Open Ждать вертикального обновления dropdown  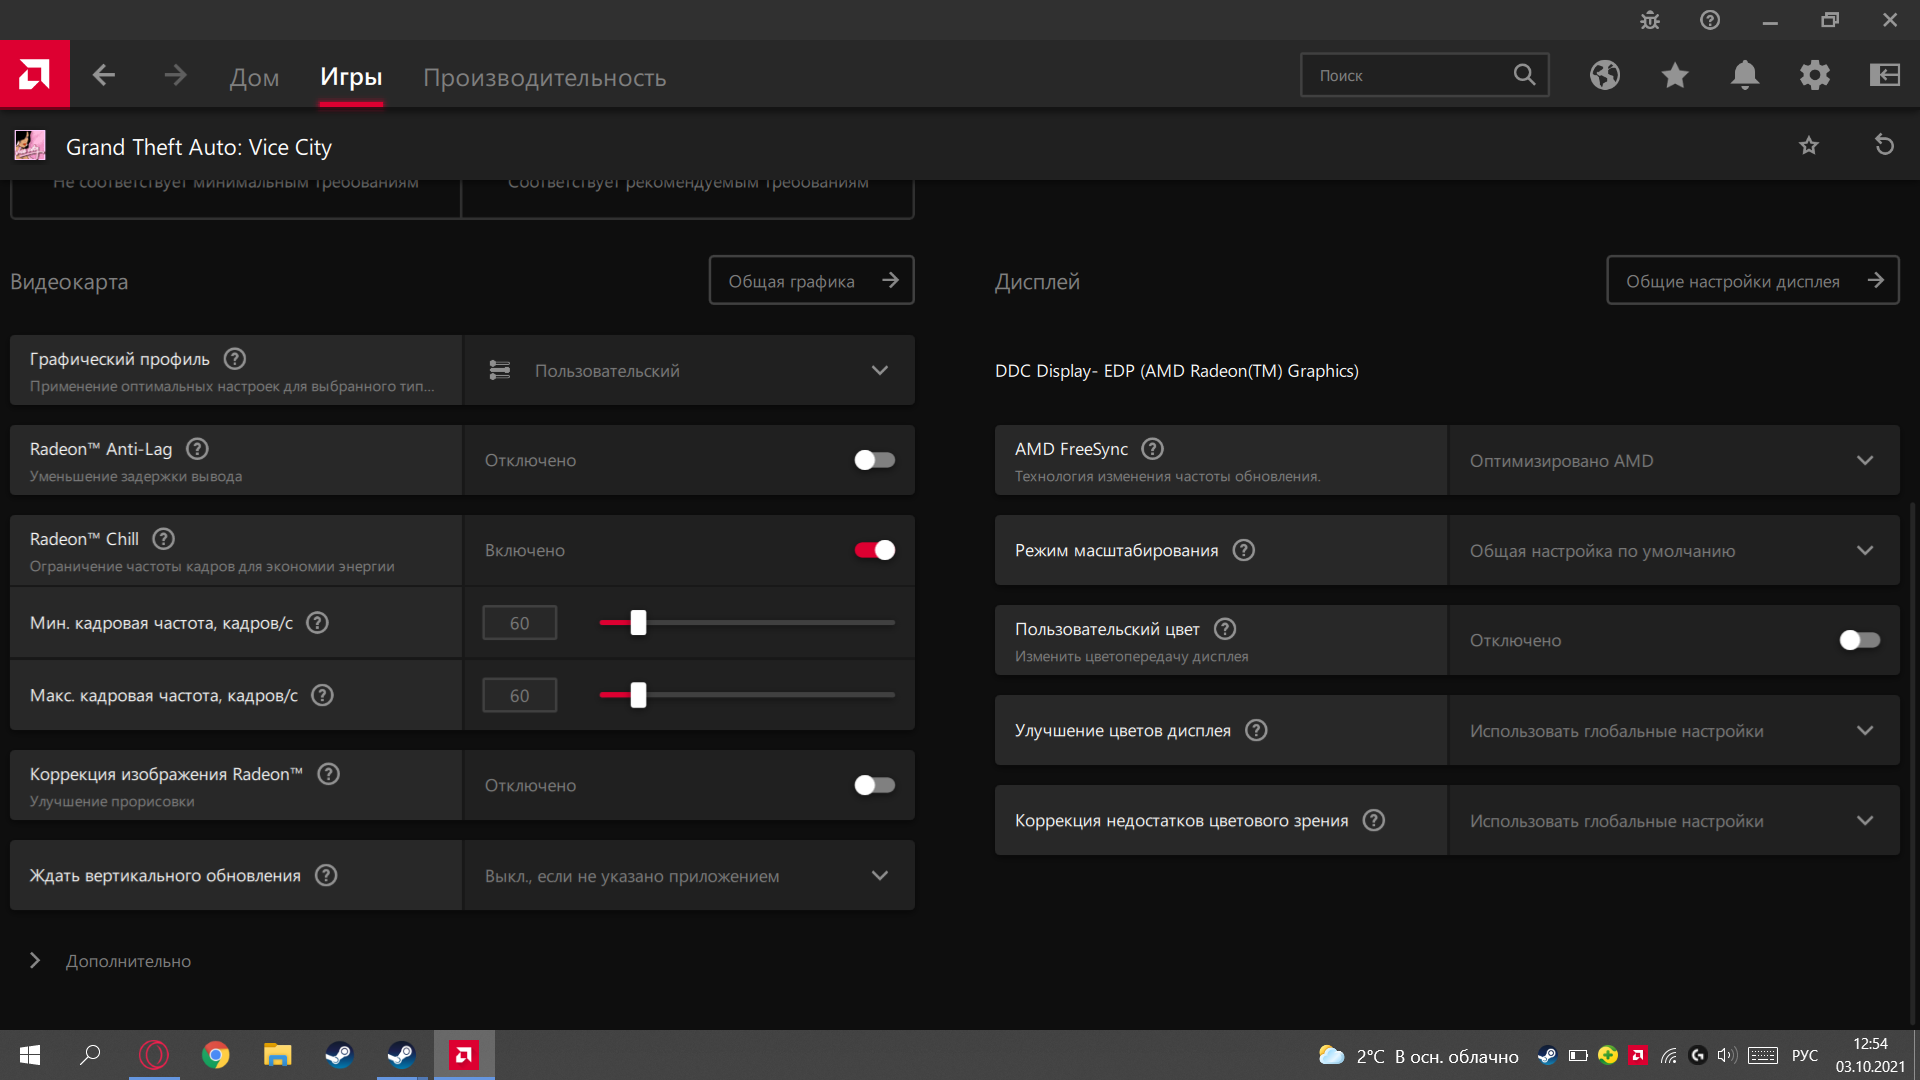tap(689, 875)
